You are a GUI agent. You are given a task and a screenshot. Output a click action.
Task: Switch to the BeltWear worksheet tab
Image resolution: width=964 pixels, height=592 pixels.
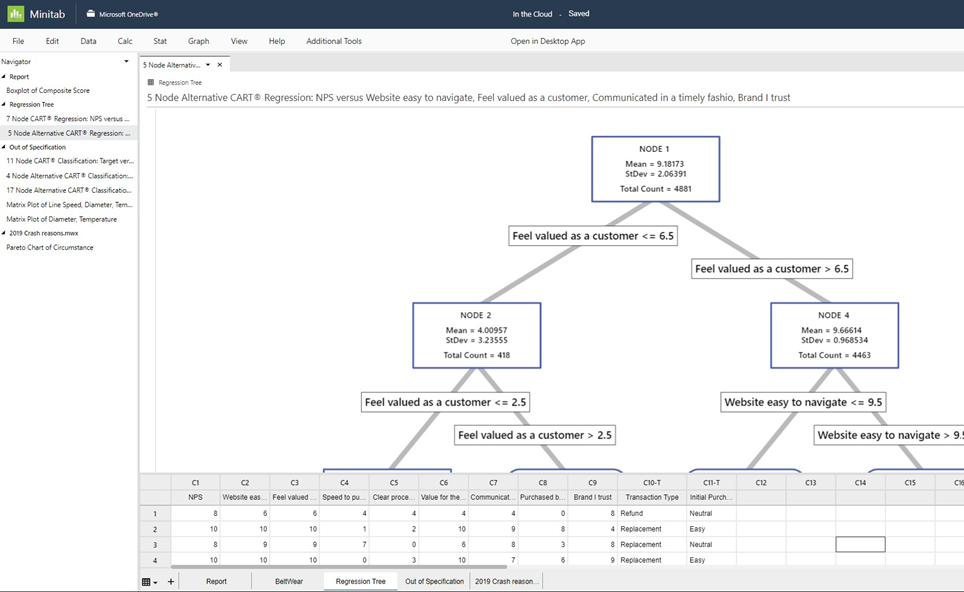pyautogui.click(x=289, y=582)
